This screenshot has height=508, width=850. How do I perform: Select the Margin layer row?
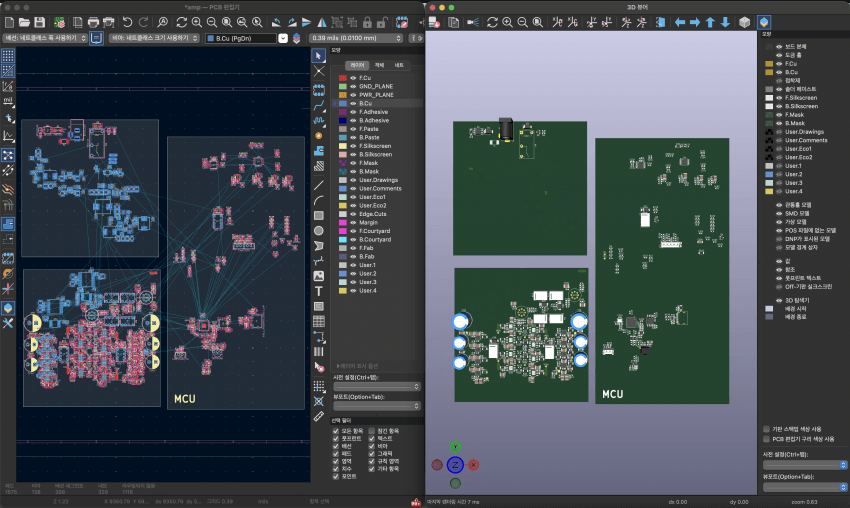(x=377, y=223)
